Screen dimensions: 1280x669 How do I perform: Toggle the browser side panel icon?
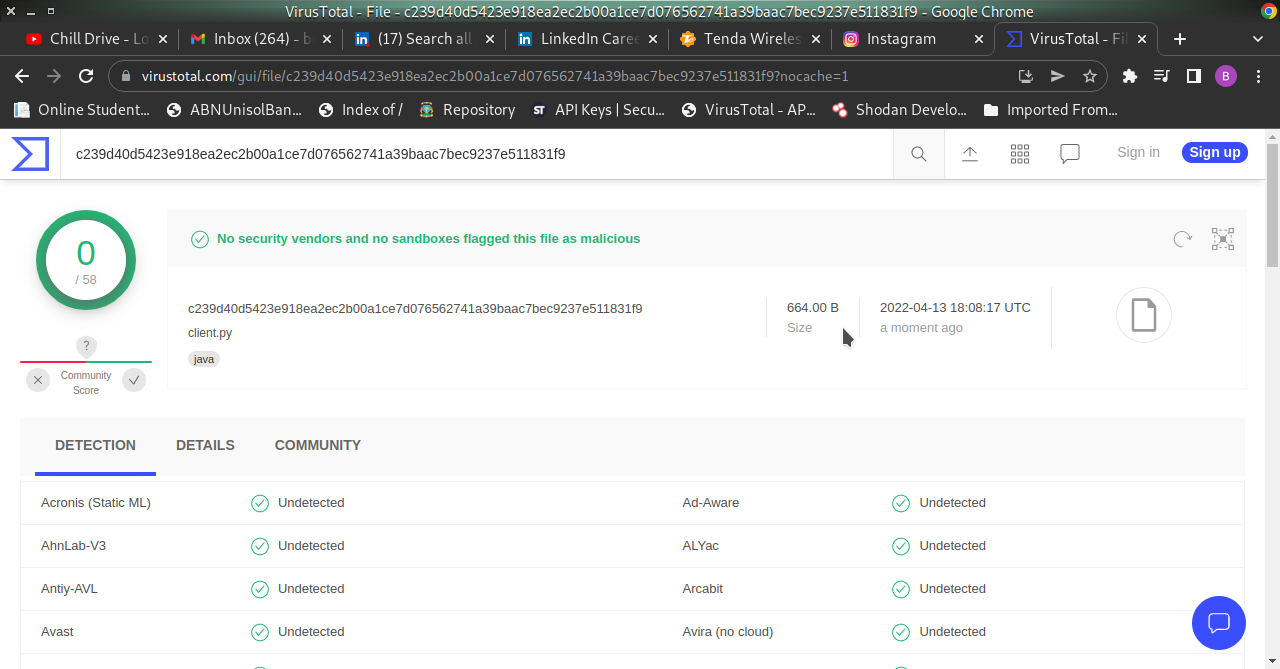[x=1193, y=76]
